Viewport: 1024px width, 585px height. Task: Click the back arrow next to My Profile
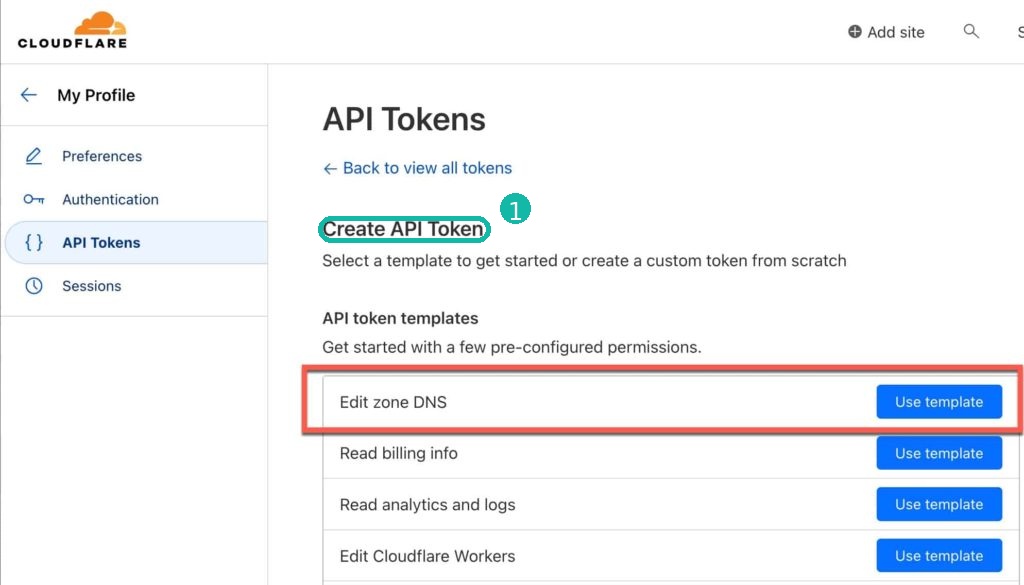(27, 94)
